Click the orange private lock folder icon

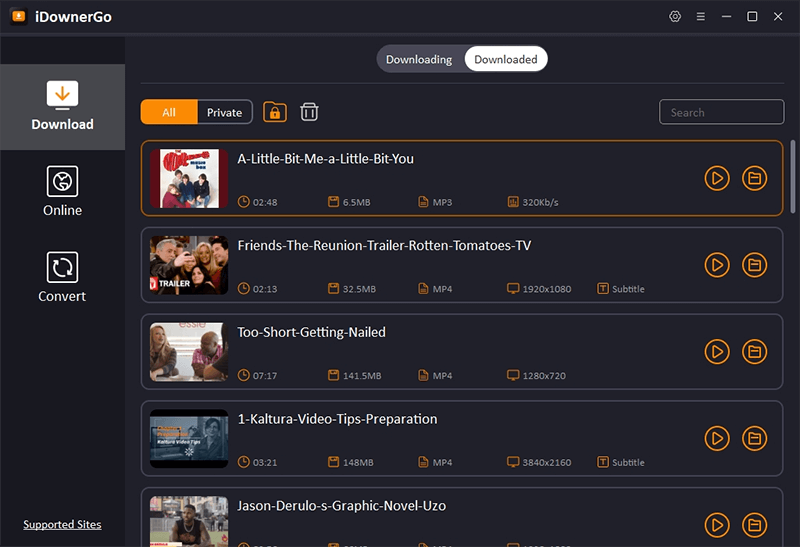(x=274, y=112)
